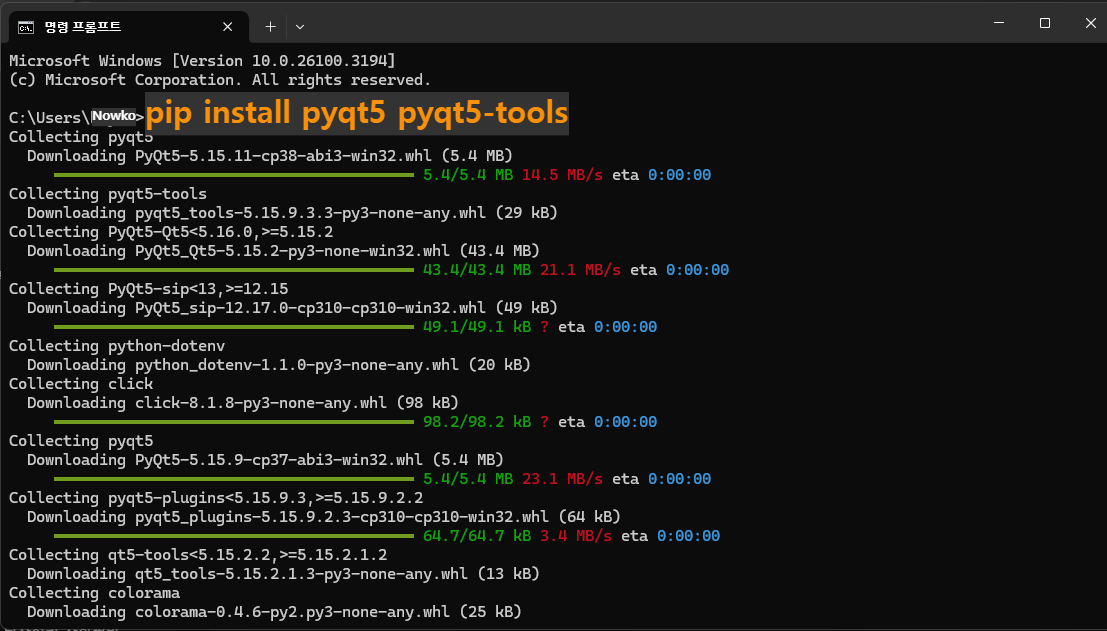
Task: Click 'Downloading colorama-0.4.6-py2.py3-none-any.whl (25 kB)' line
Action: [275, 613]
